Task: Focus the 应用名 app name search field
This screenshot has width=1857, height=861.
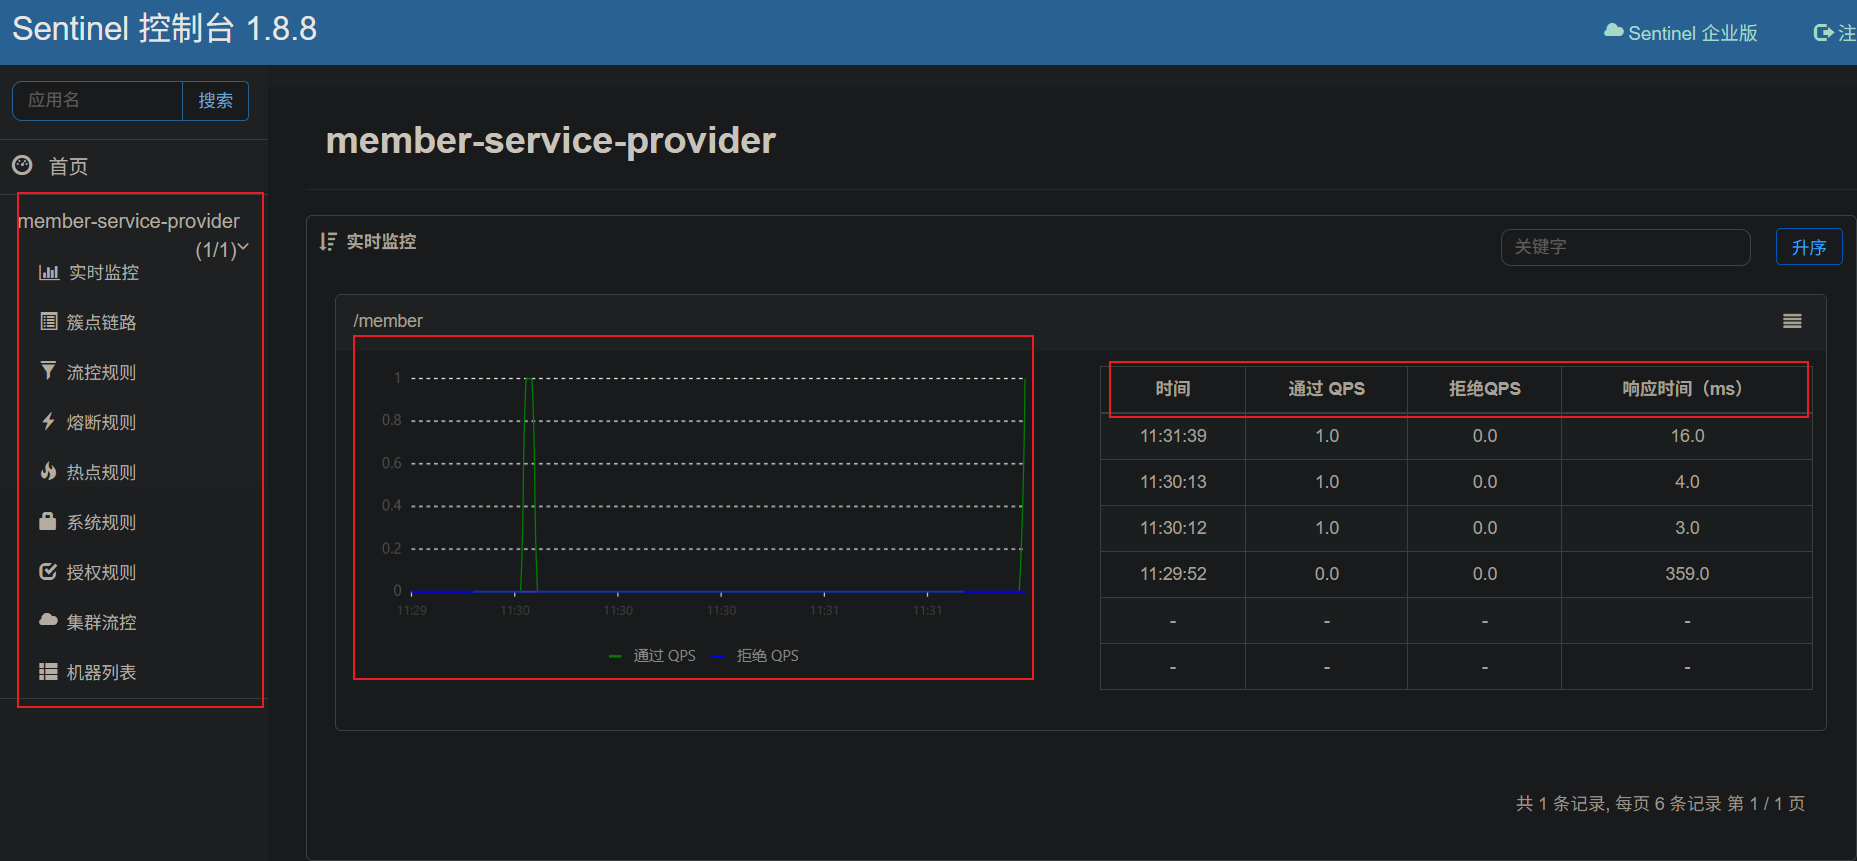Action: coord(98,100)
